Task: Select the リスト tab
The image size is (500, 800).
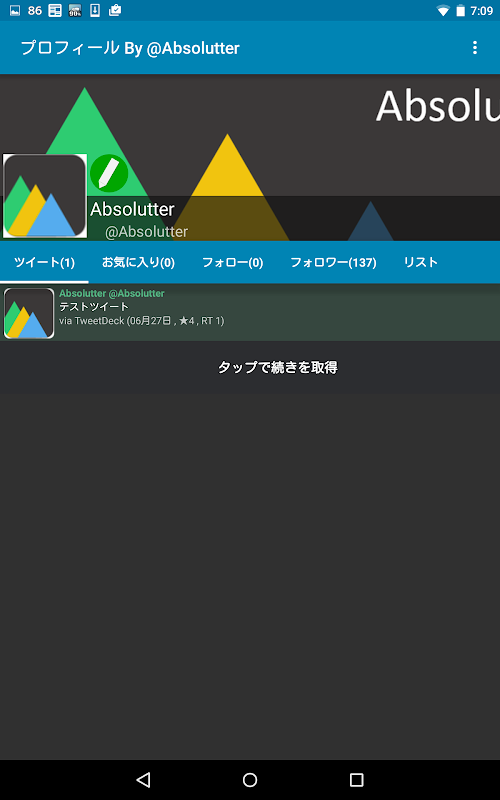Action: (420, 262)
